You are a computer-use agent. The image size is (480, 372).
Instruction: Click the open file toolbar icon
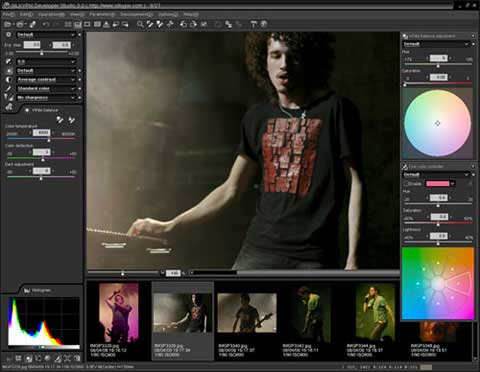[7, 24]
